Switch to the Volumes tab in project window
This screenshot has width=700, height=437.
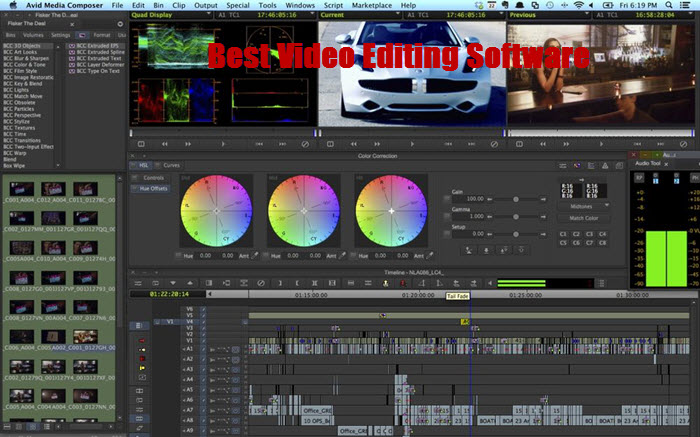pyautogui.click(x=33, y=35)
